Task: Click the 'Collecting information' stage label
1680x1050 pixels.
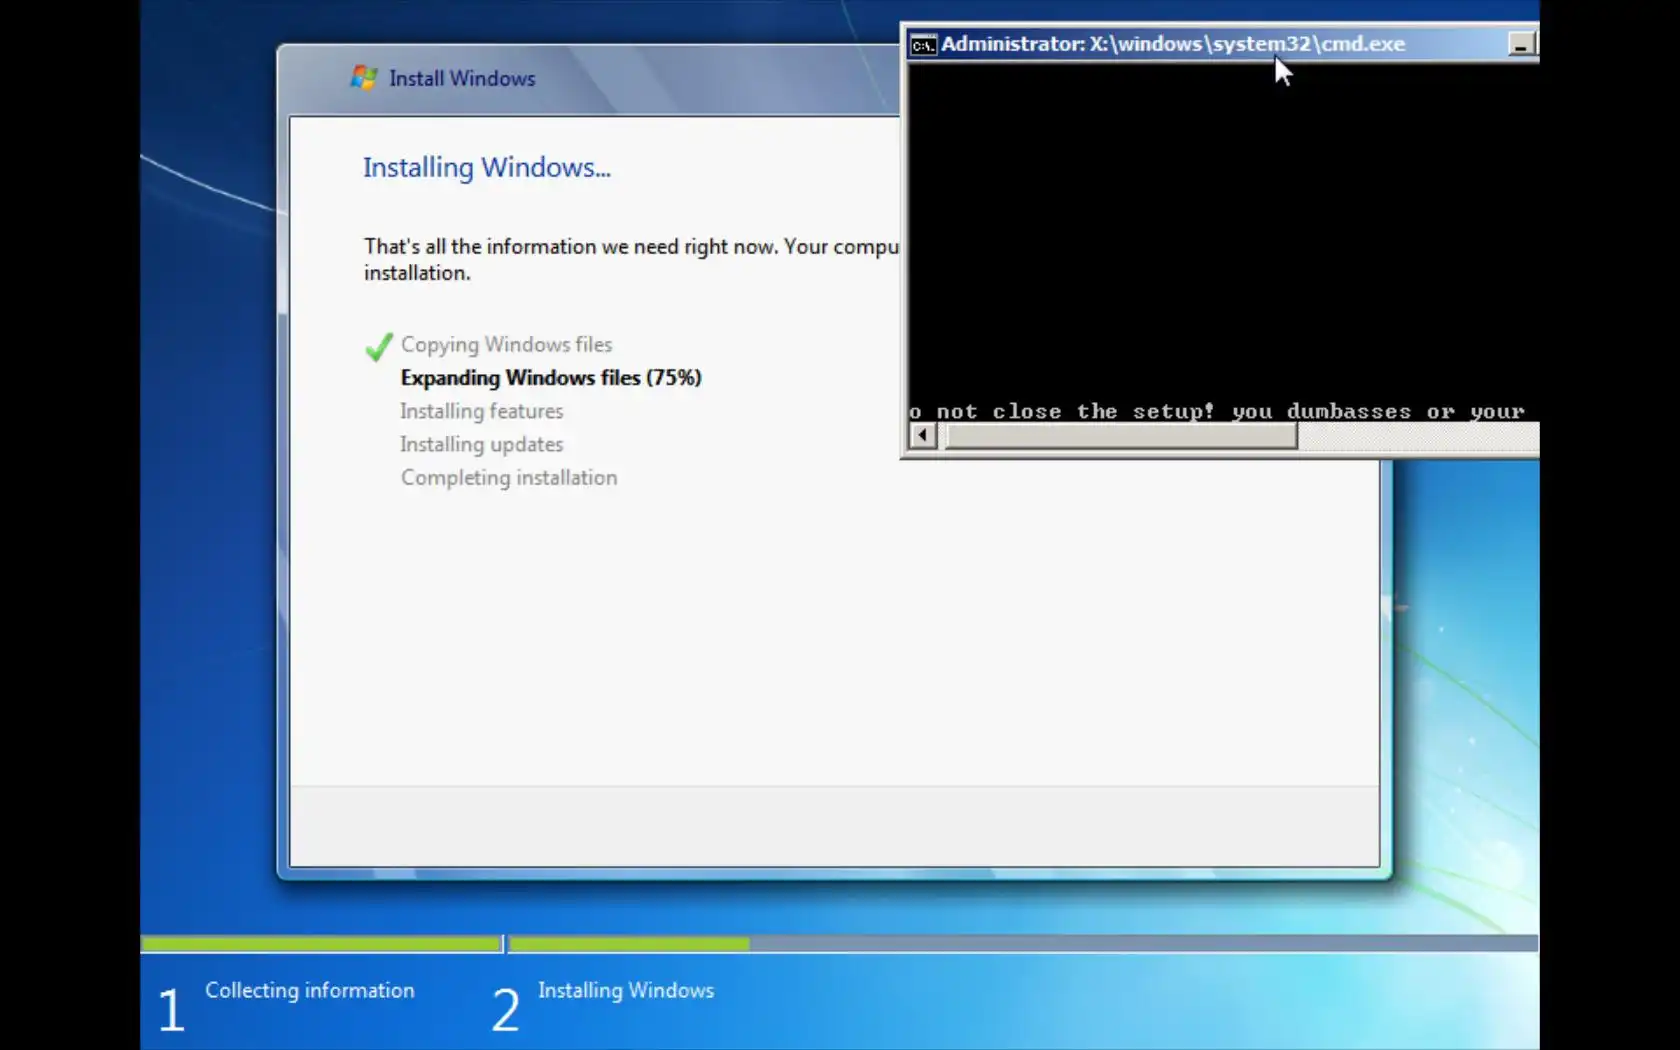Action: (x=310, y=990)
